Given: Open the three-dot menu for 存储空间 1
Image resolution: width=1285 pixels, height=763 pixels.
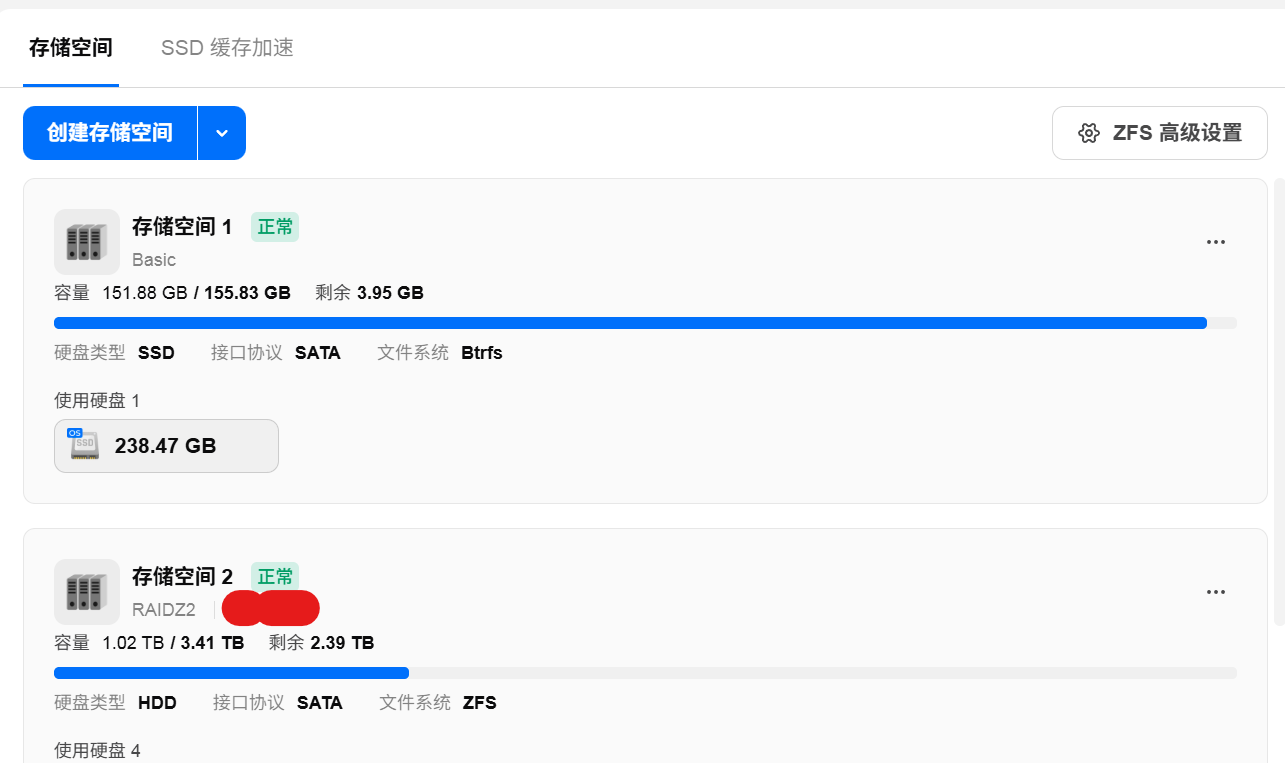Looking at the screenshot, I should point(1216,242).
